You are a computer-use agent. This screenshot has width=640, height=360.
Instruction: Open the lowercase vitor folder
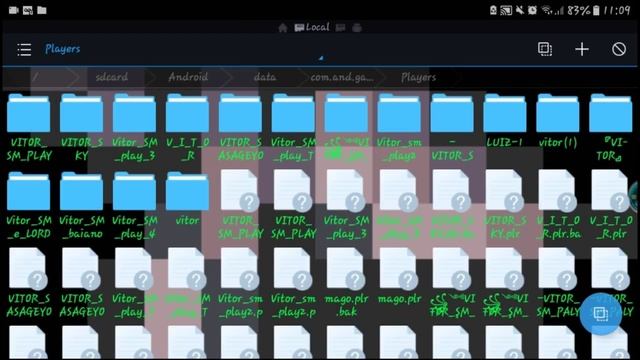coord(187,199)
